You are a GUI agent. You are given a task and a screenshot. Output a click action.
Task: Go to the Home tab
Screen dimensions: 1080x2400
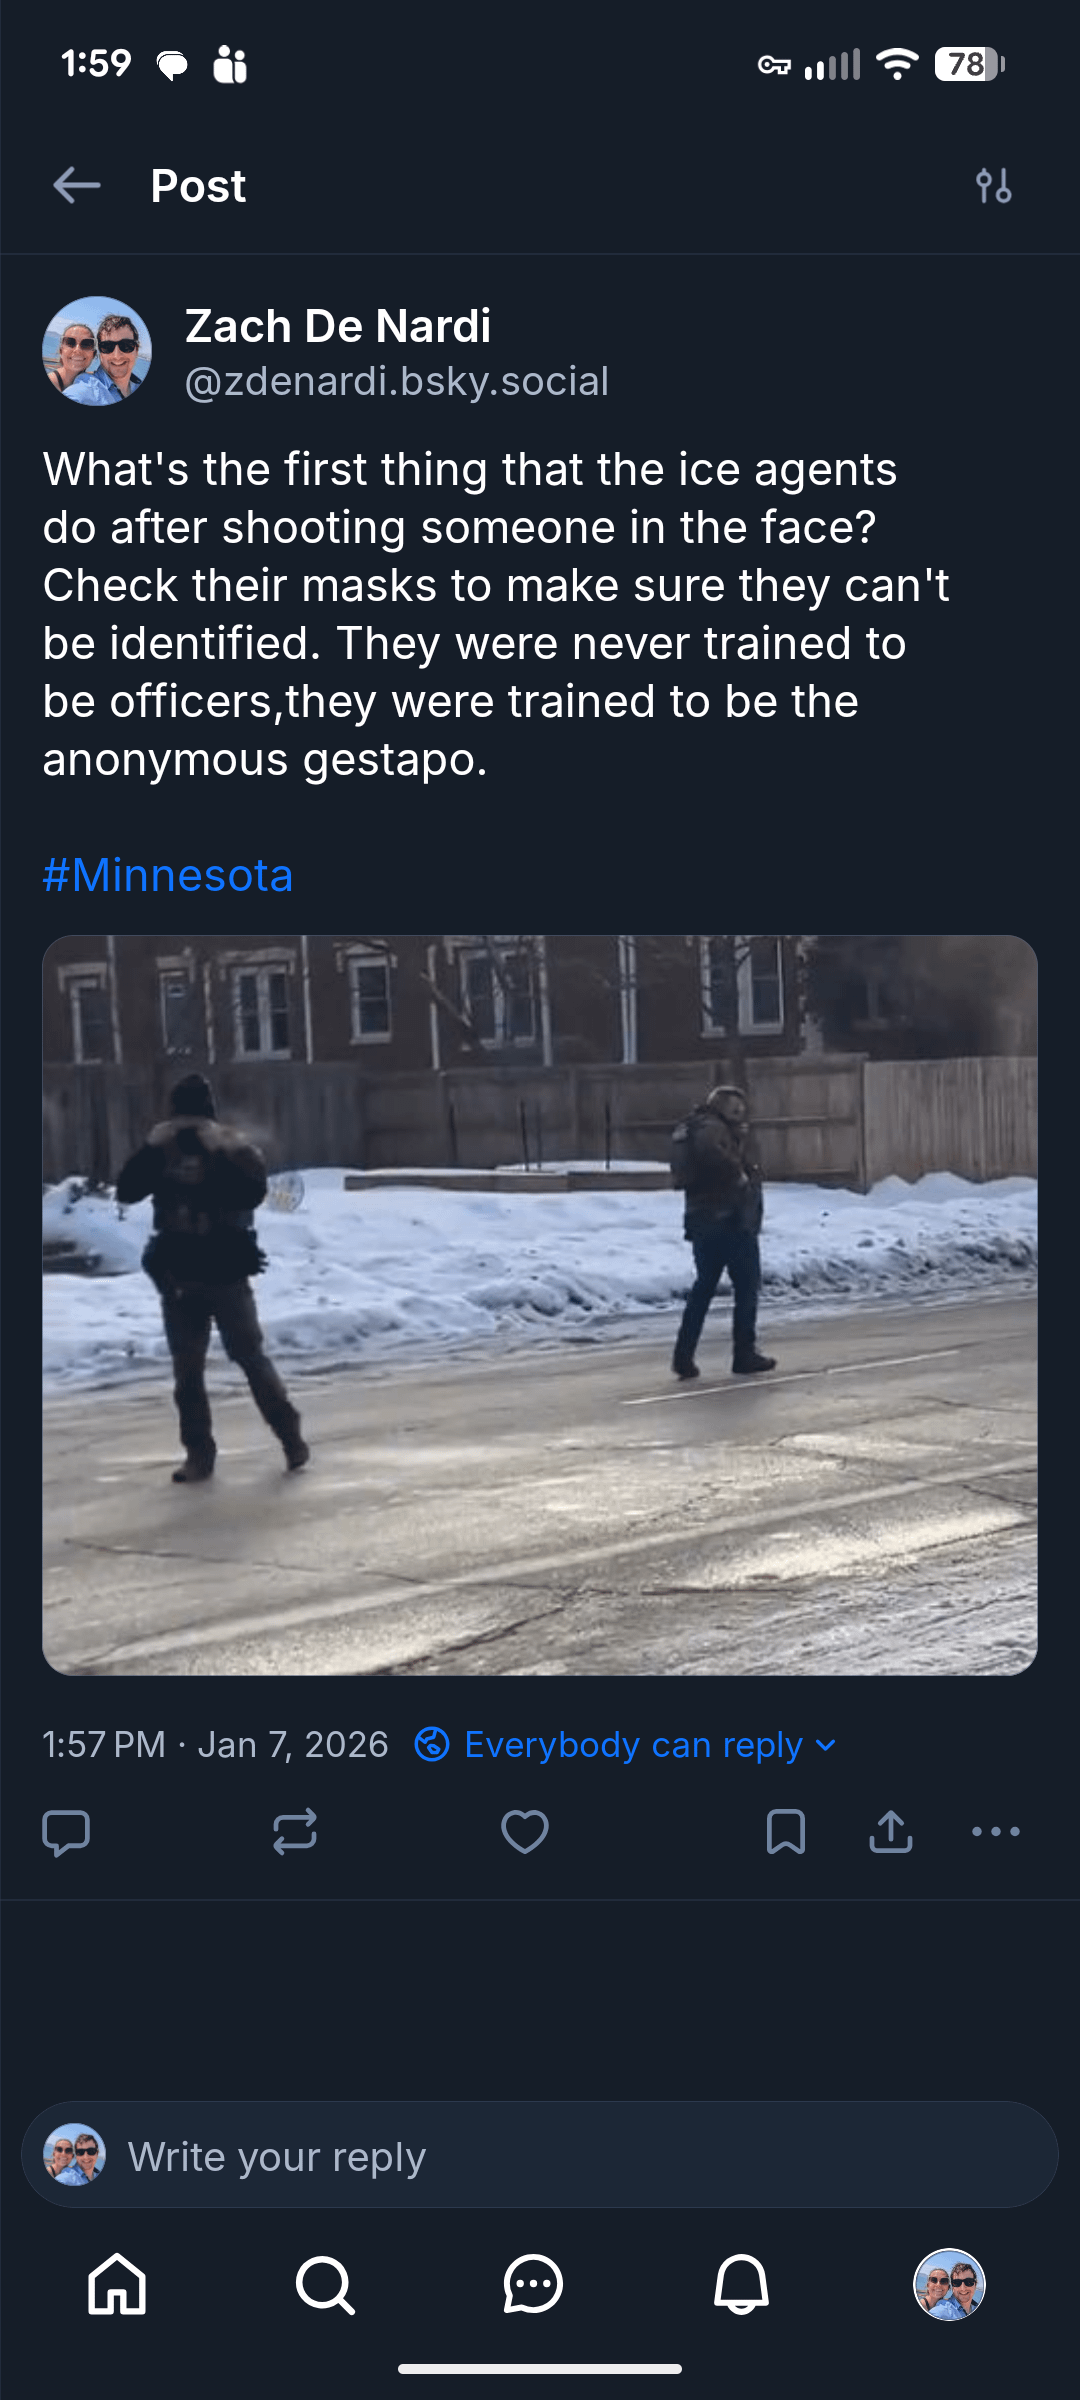[x=117, y=2285]
